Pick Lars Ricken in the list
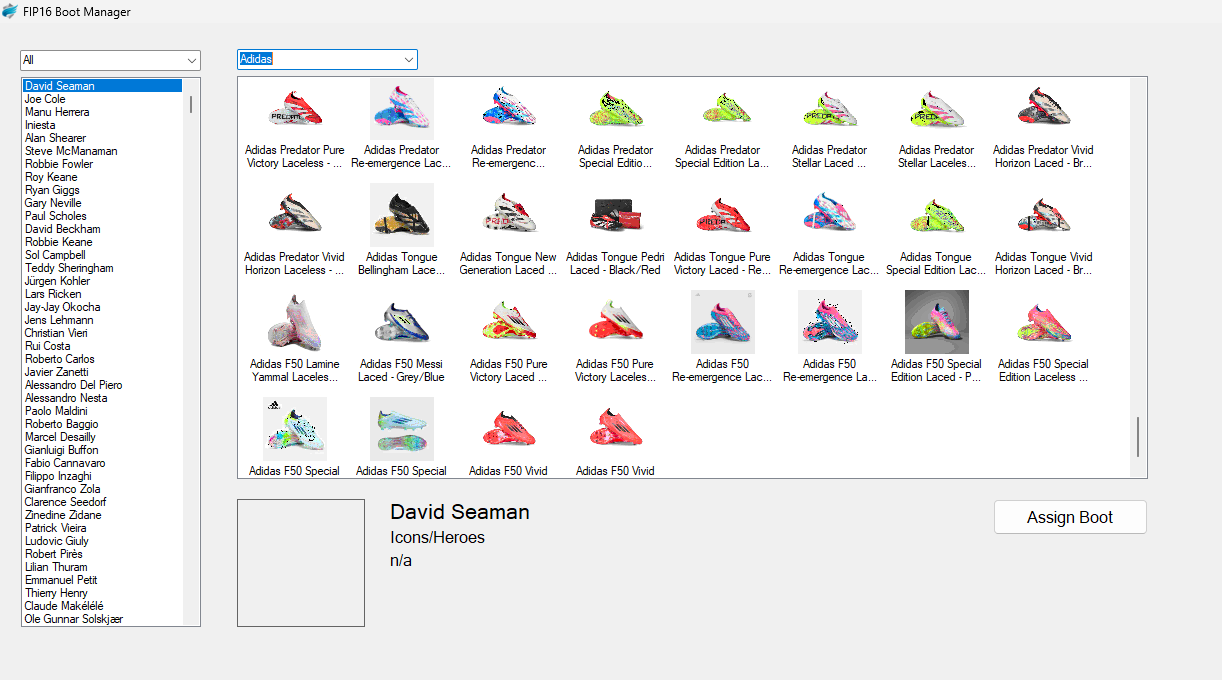The image size is (1222, 680). [x=102, y=294]
